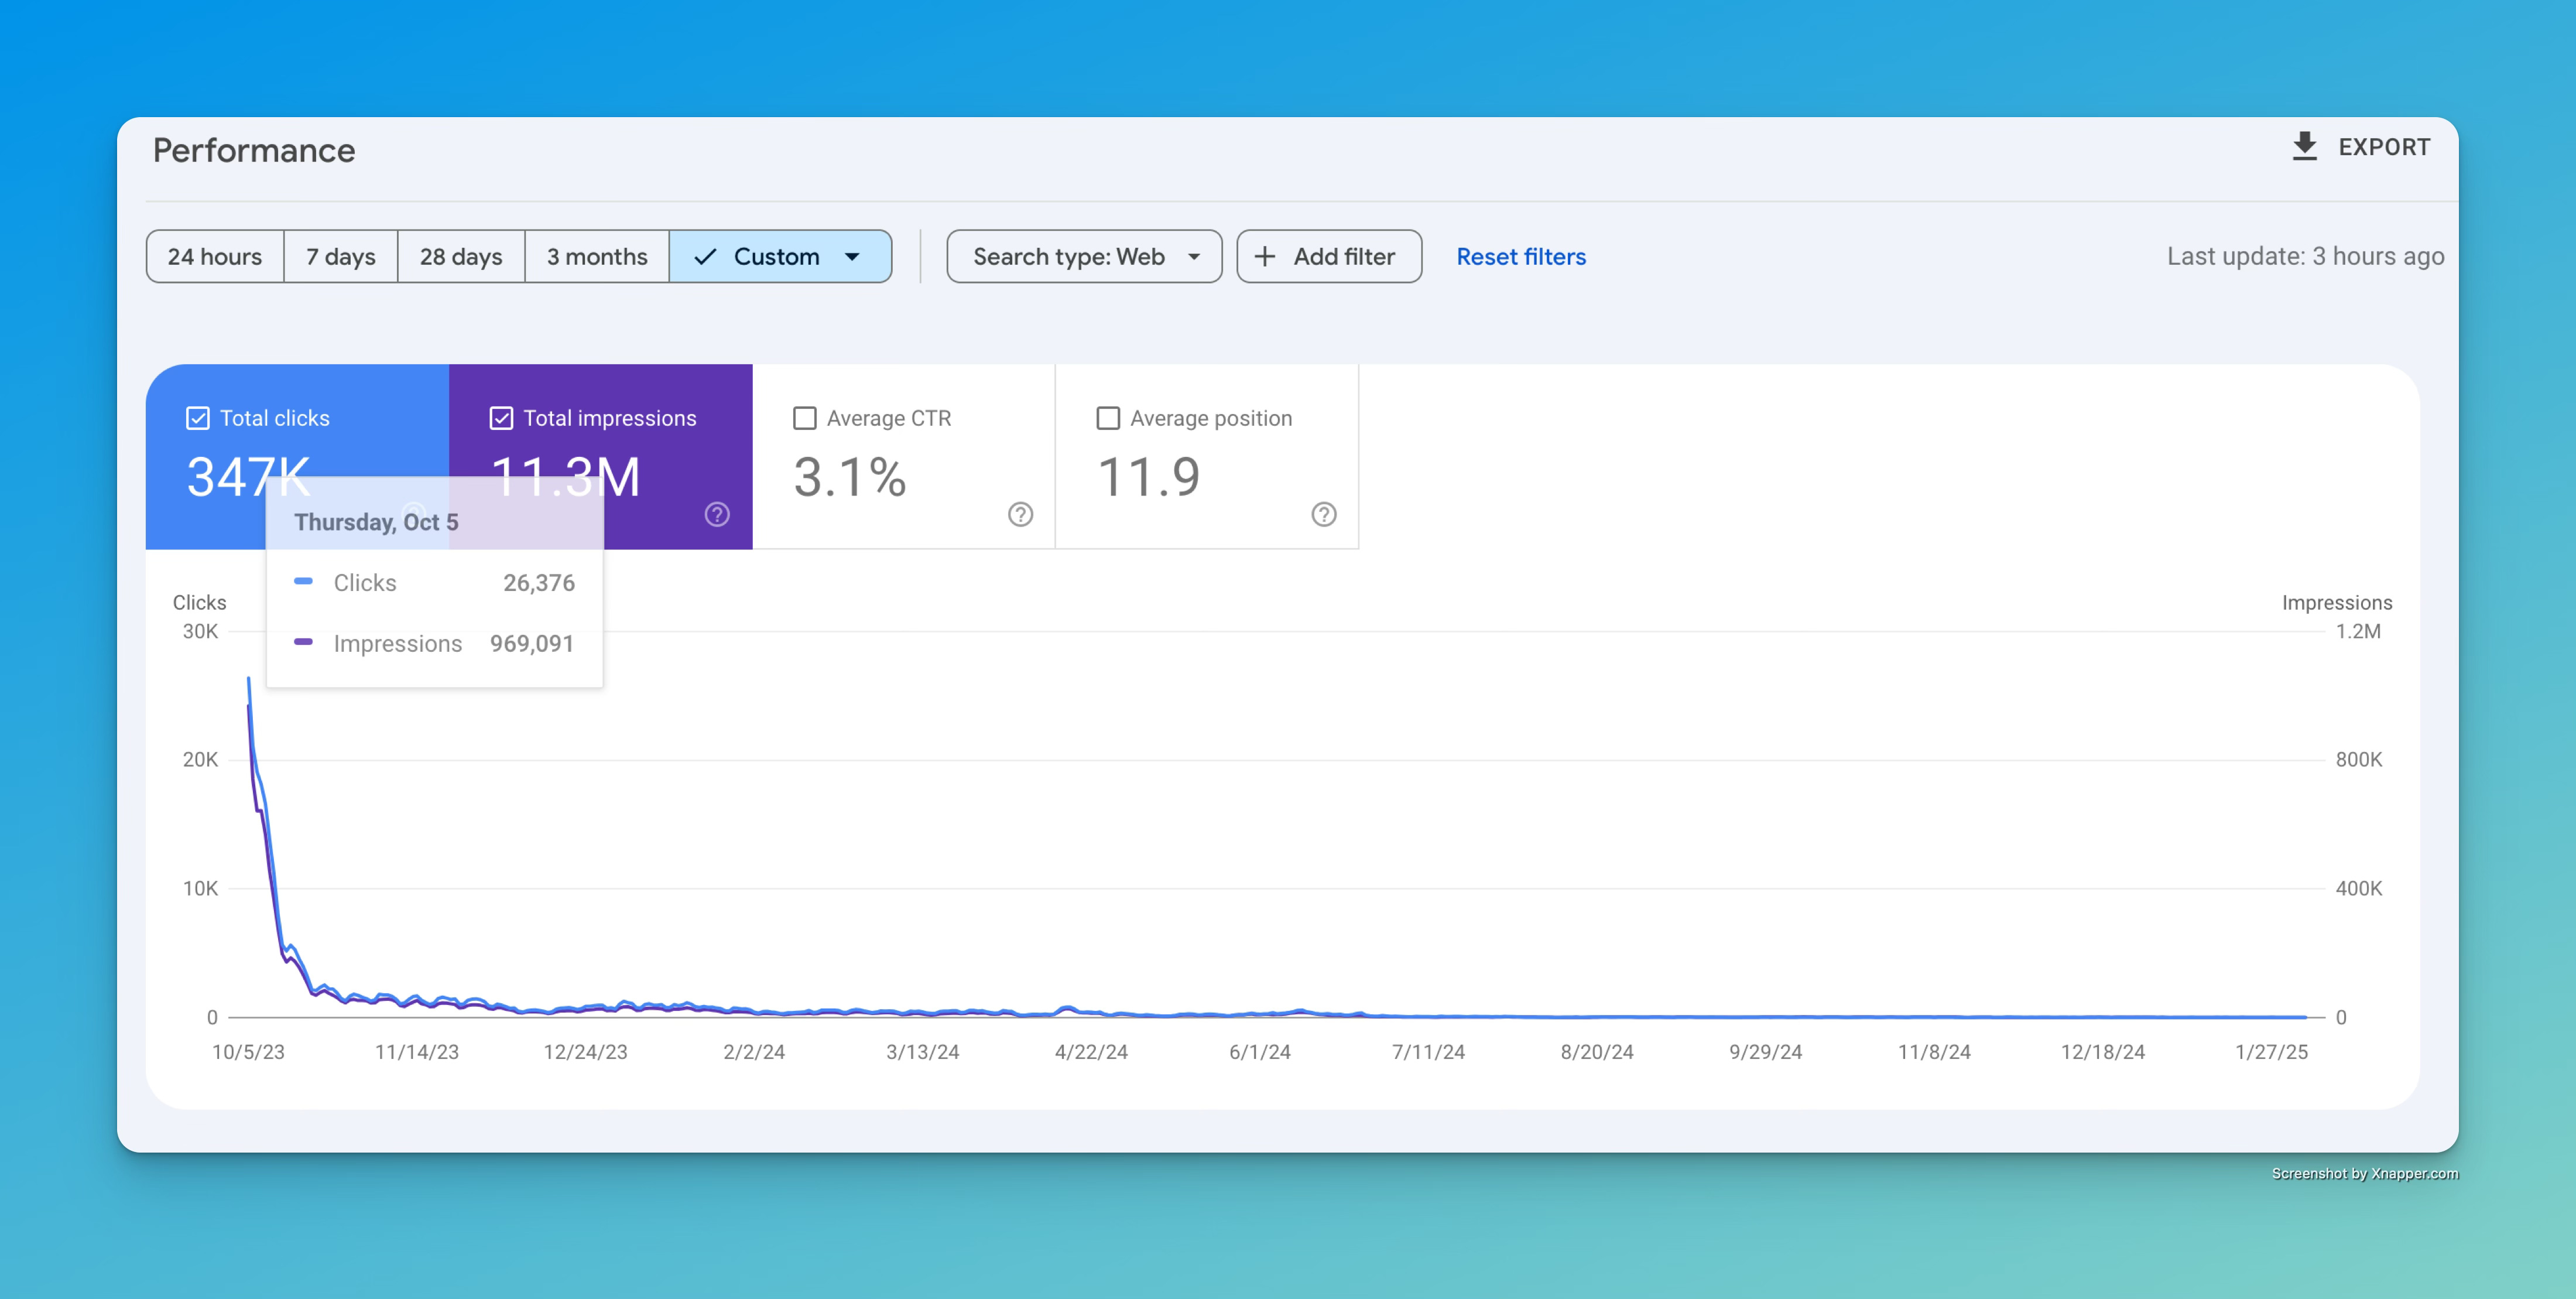The height and width of the screenshot is (1299, 2576).
Task: Click the 7/11/24 date on chart axis
Action: tap(1428, 1052)
